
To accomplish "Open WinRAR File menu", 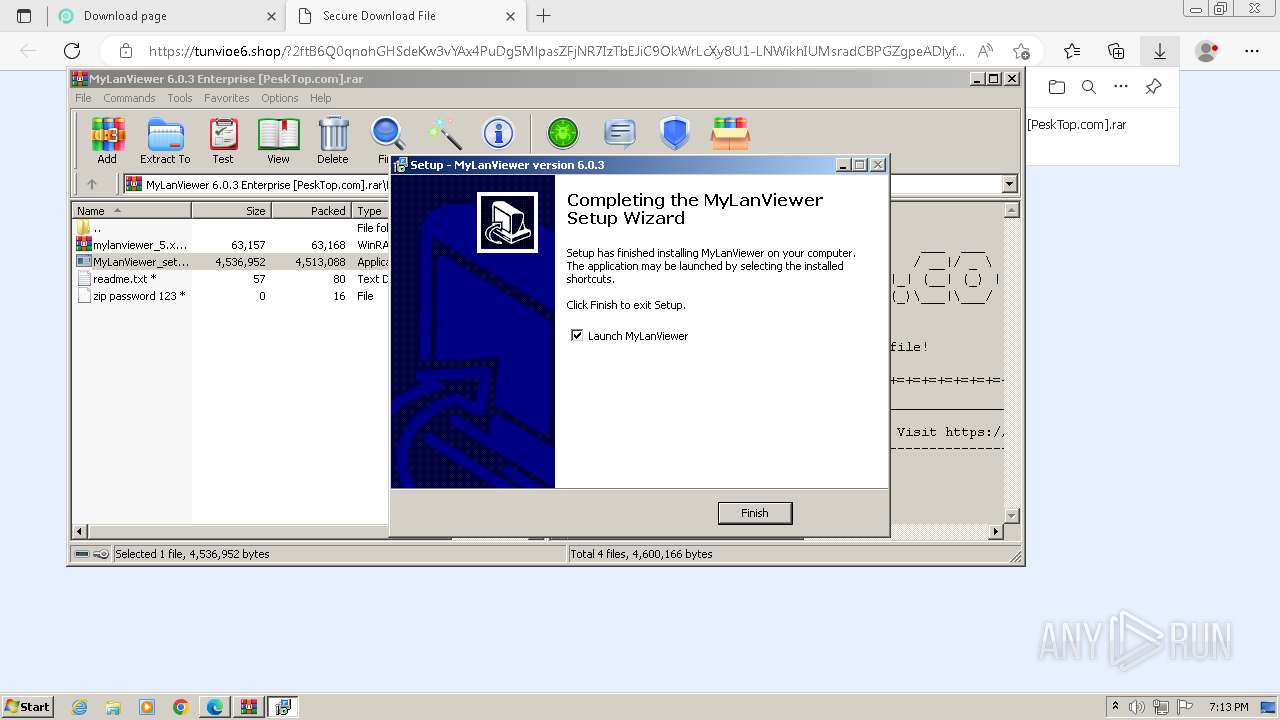I will (x=83, y=98).
